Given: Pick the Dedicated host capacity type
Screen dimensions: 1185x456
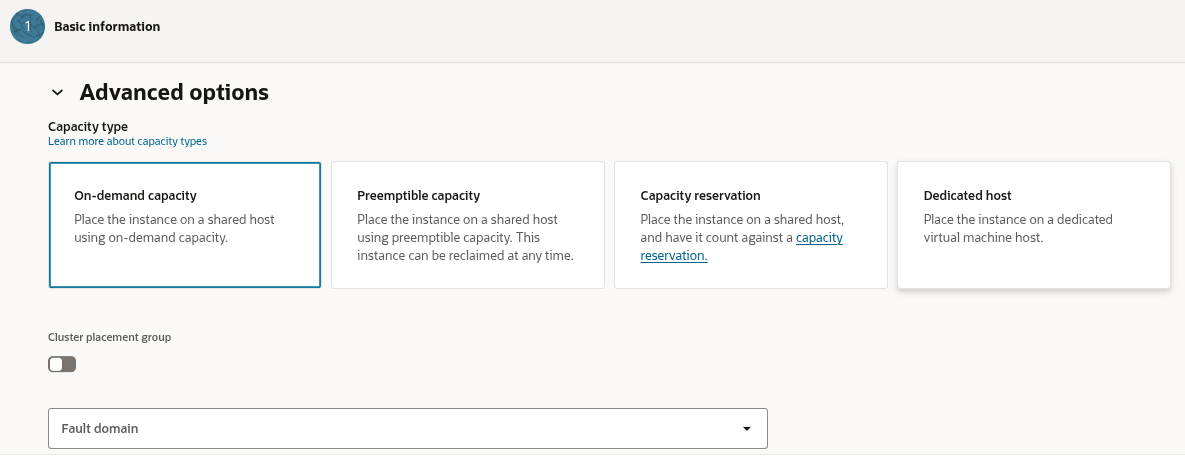Looking at the screenshot, I should click(1033, 225).
